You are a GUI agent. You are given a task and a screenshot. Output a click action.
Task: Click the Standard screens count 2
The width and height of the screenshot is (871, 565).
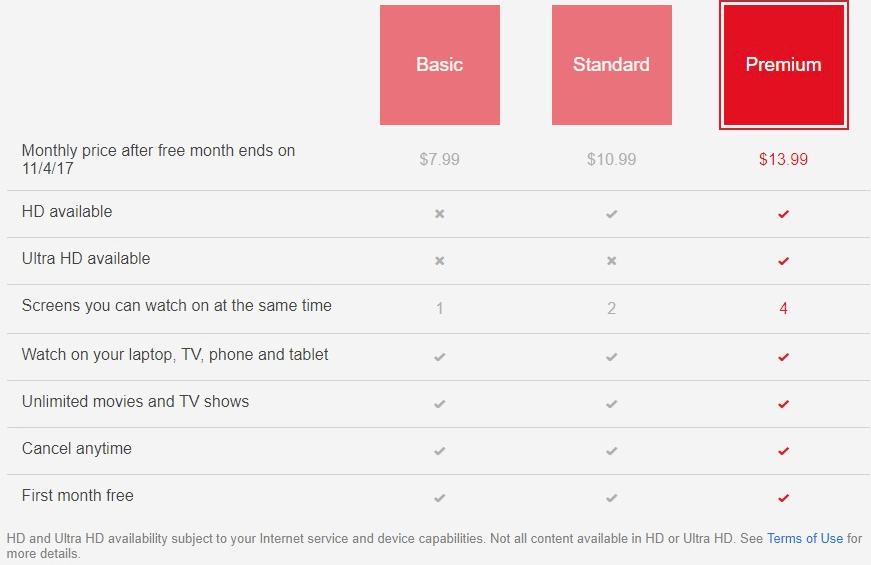point(611,308)
